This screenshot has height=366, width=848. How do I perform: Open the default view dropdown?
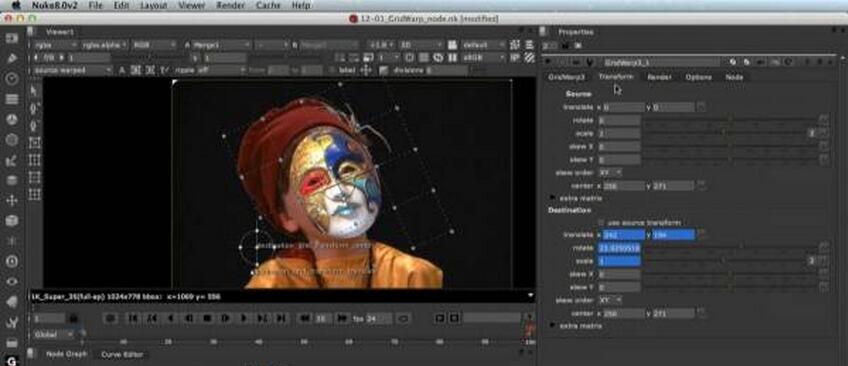483,45
